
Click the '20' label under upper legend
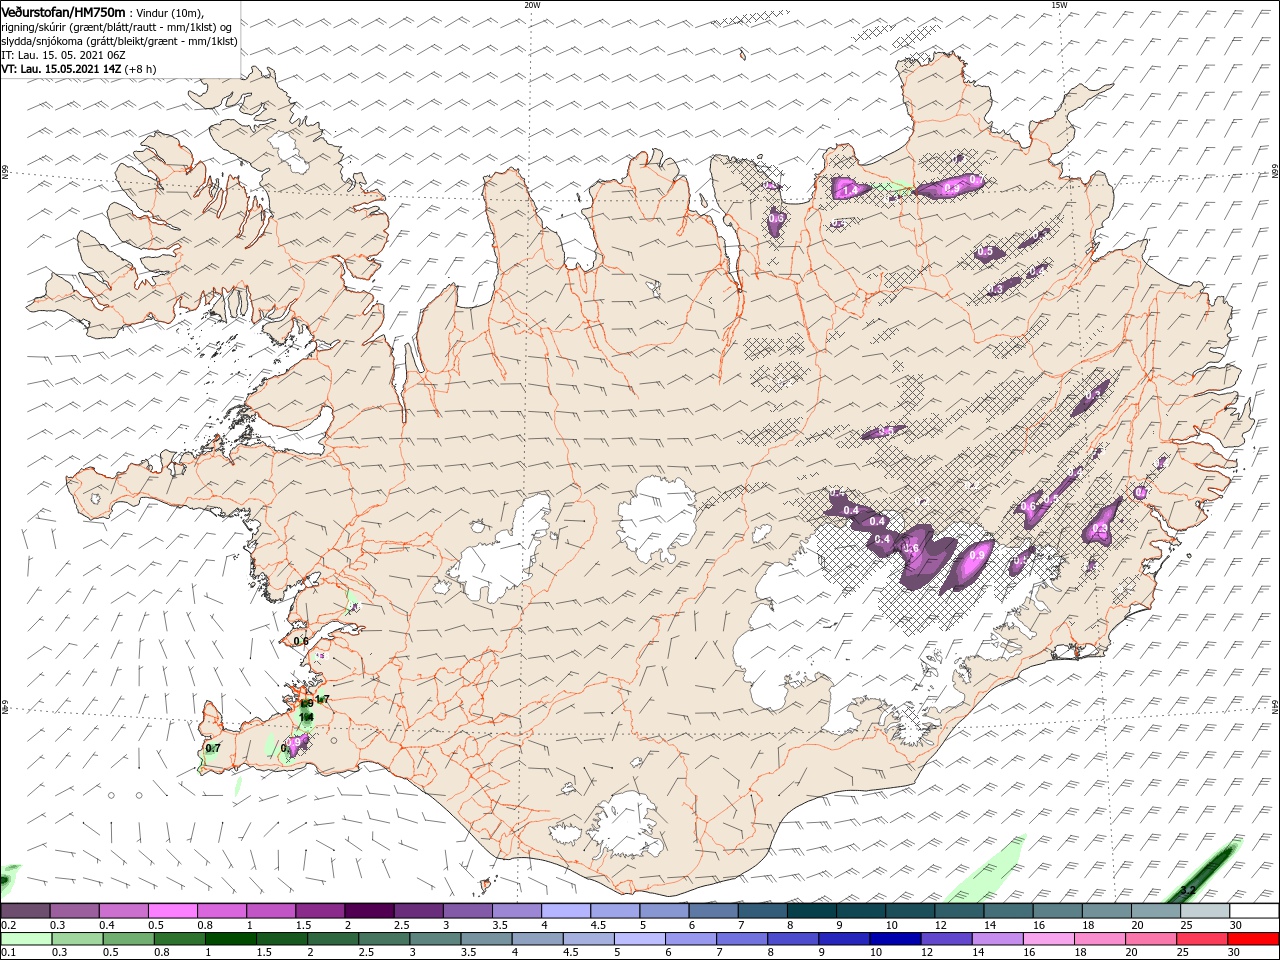[1136, 925]
